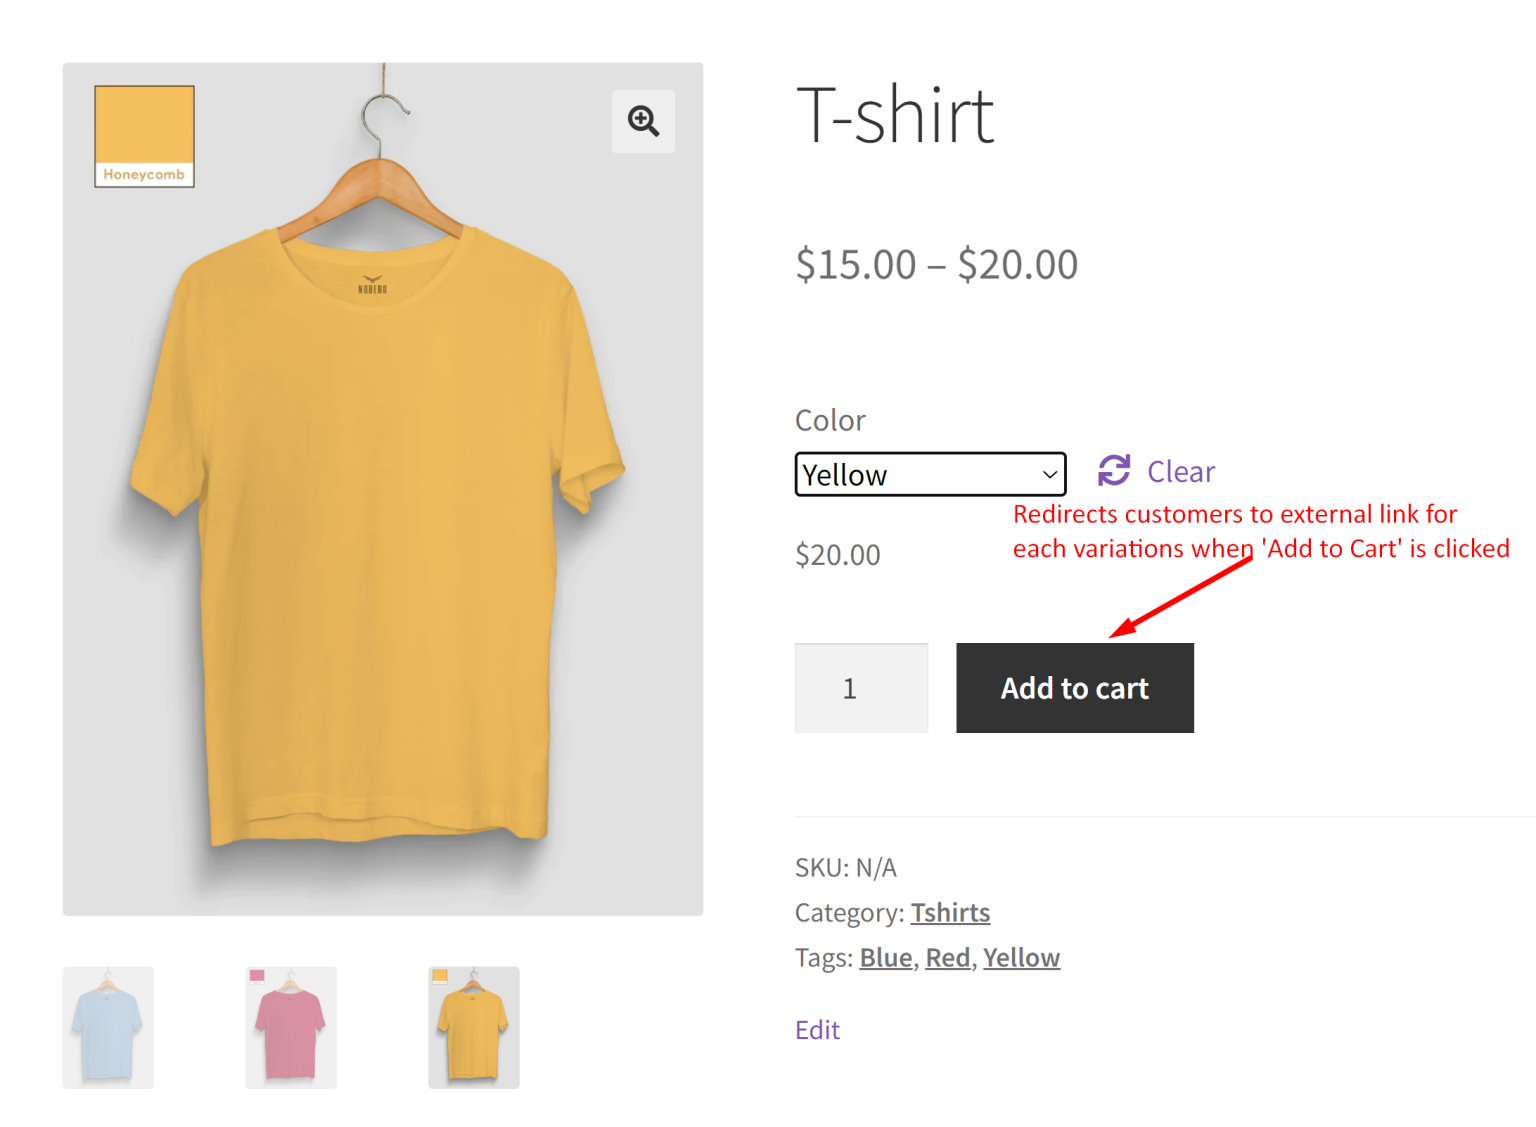Select the pink t-shirt thumbnail
The width and height of the screenshot is (1536, 1127).
tap(290, 1027)
